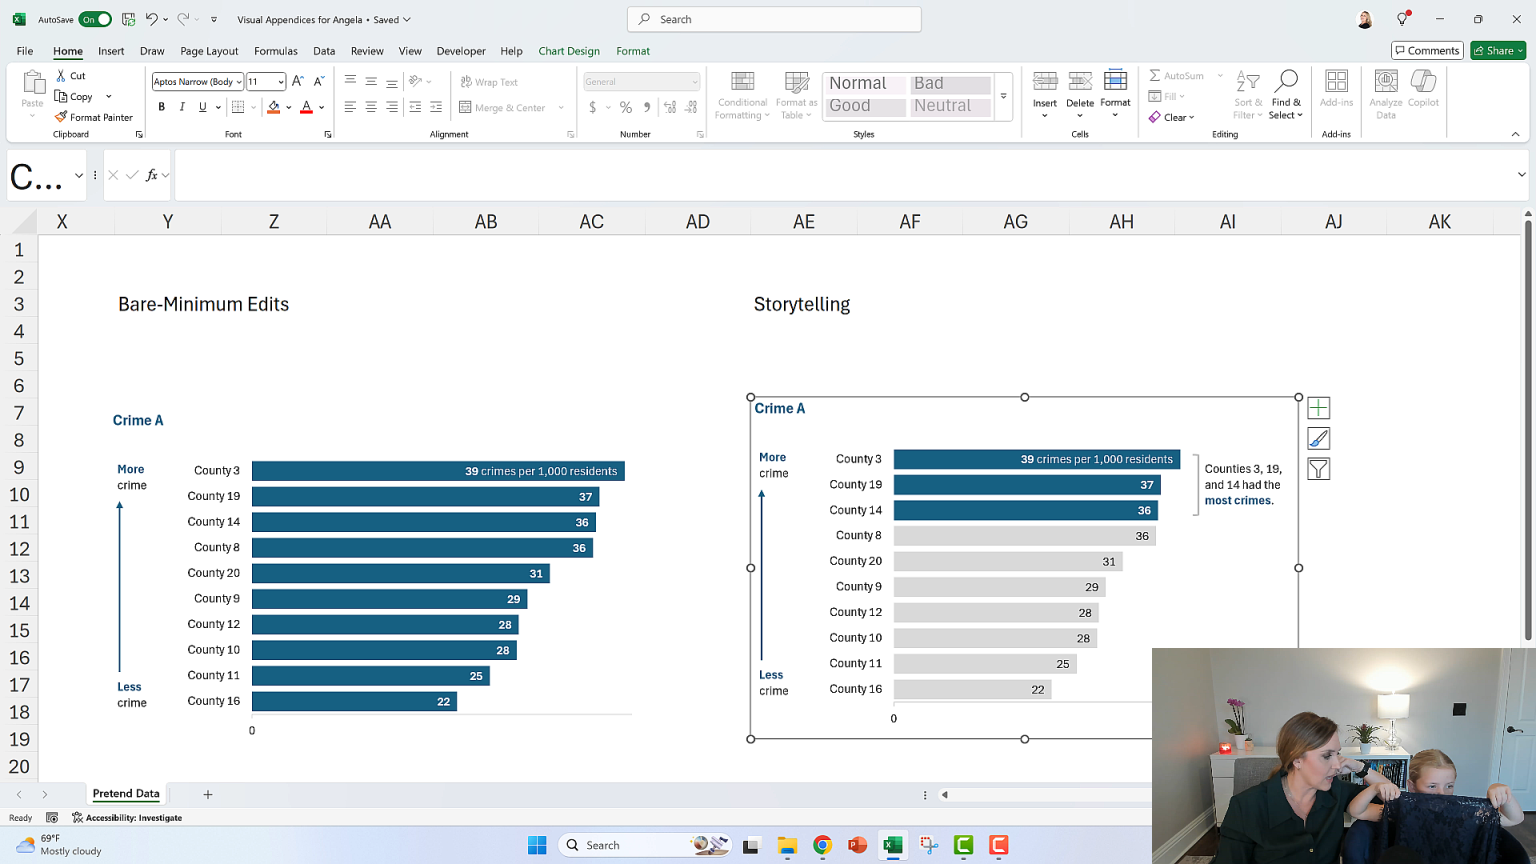The width and height of the screenshot is (1536, 864).
Task: Open the Comments panel
Action: (x=1427, y=50)
